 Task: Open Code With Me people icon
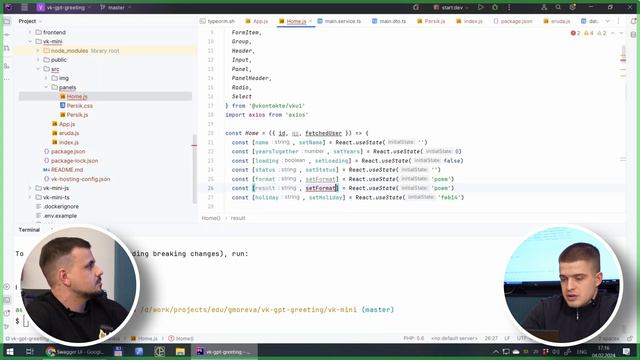(544, 7)
